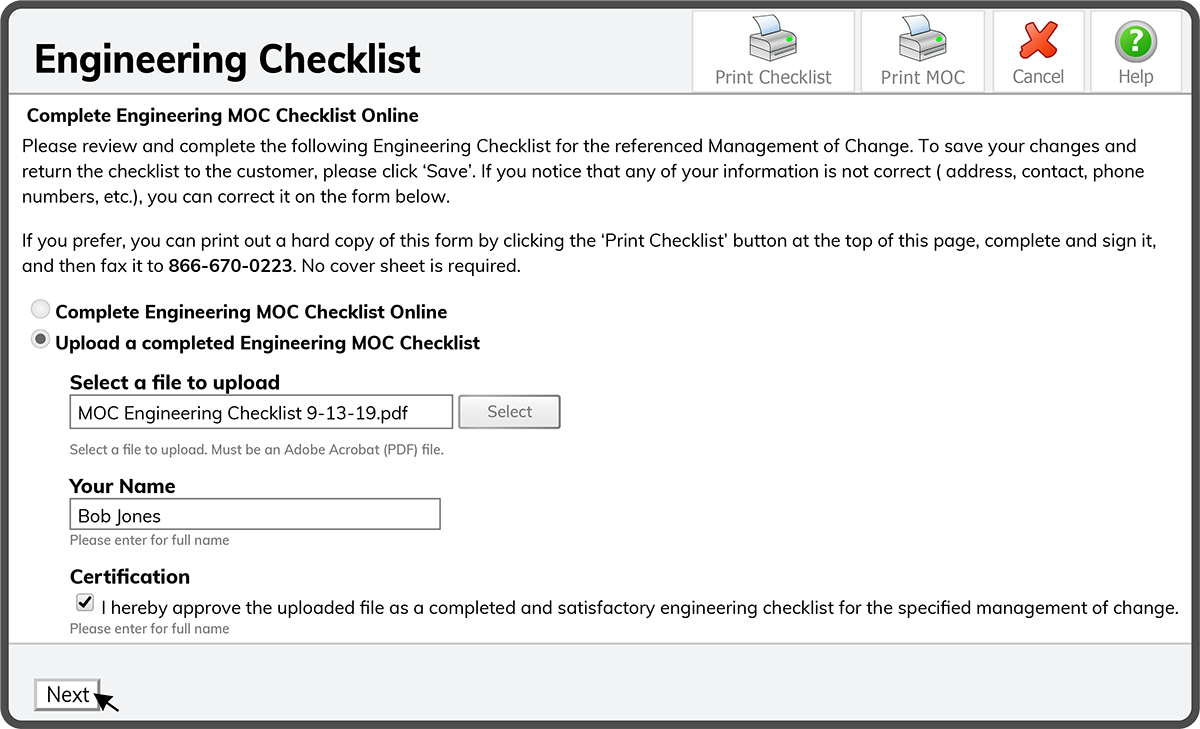
Task: Open Help via the green question mark icon
Action: coord(1135,42)
